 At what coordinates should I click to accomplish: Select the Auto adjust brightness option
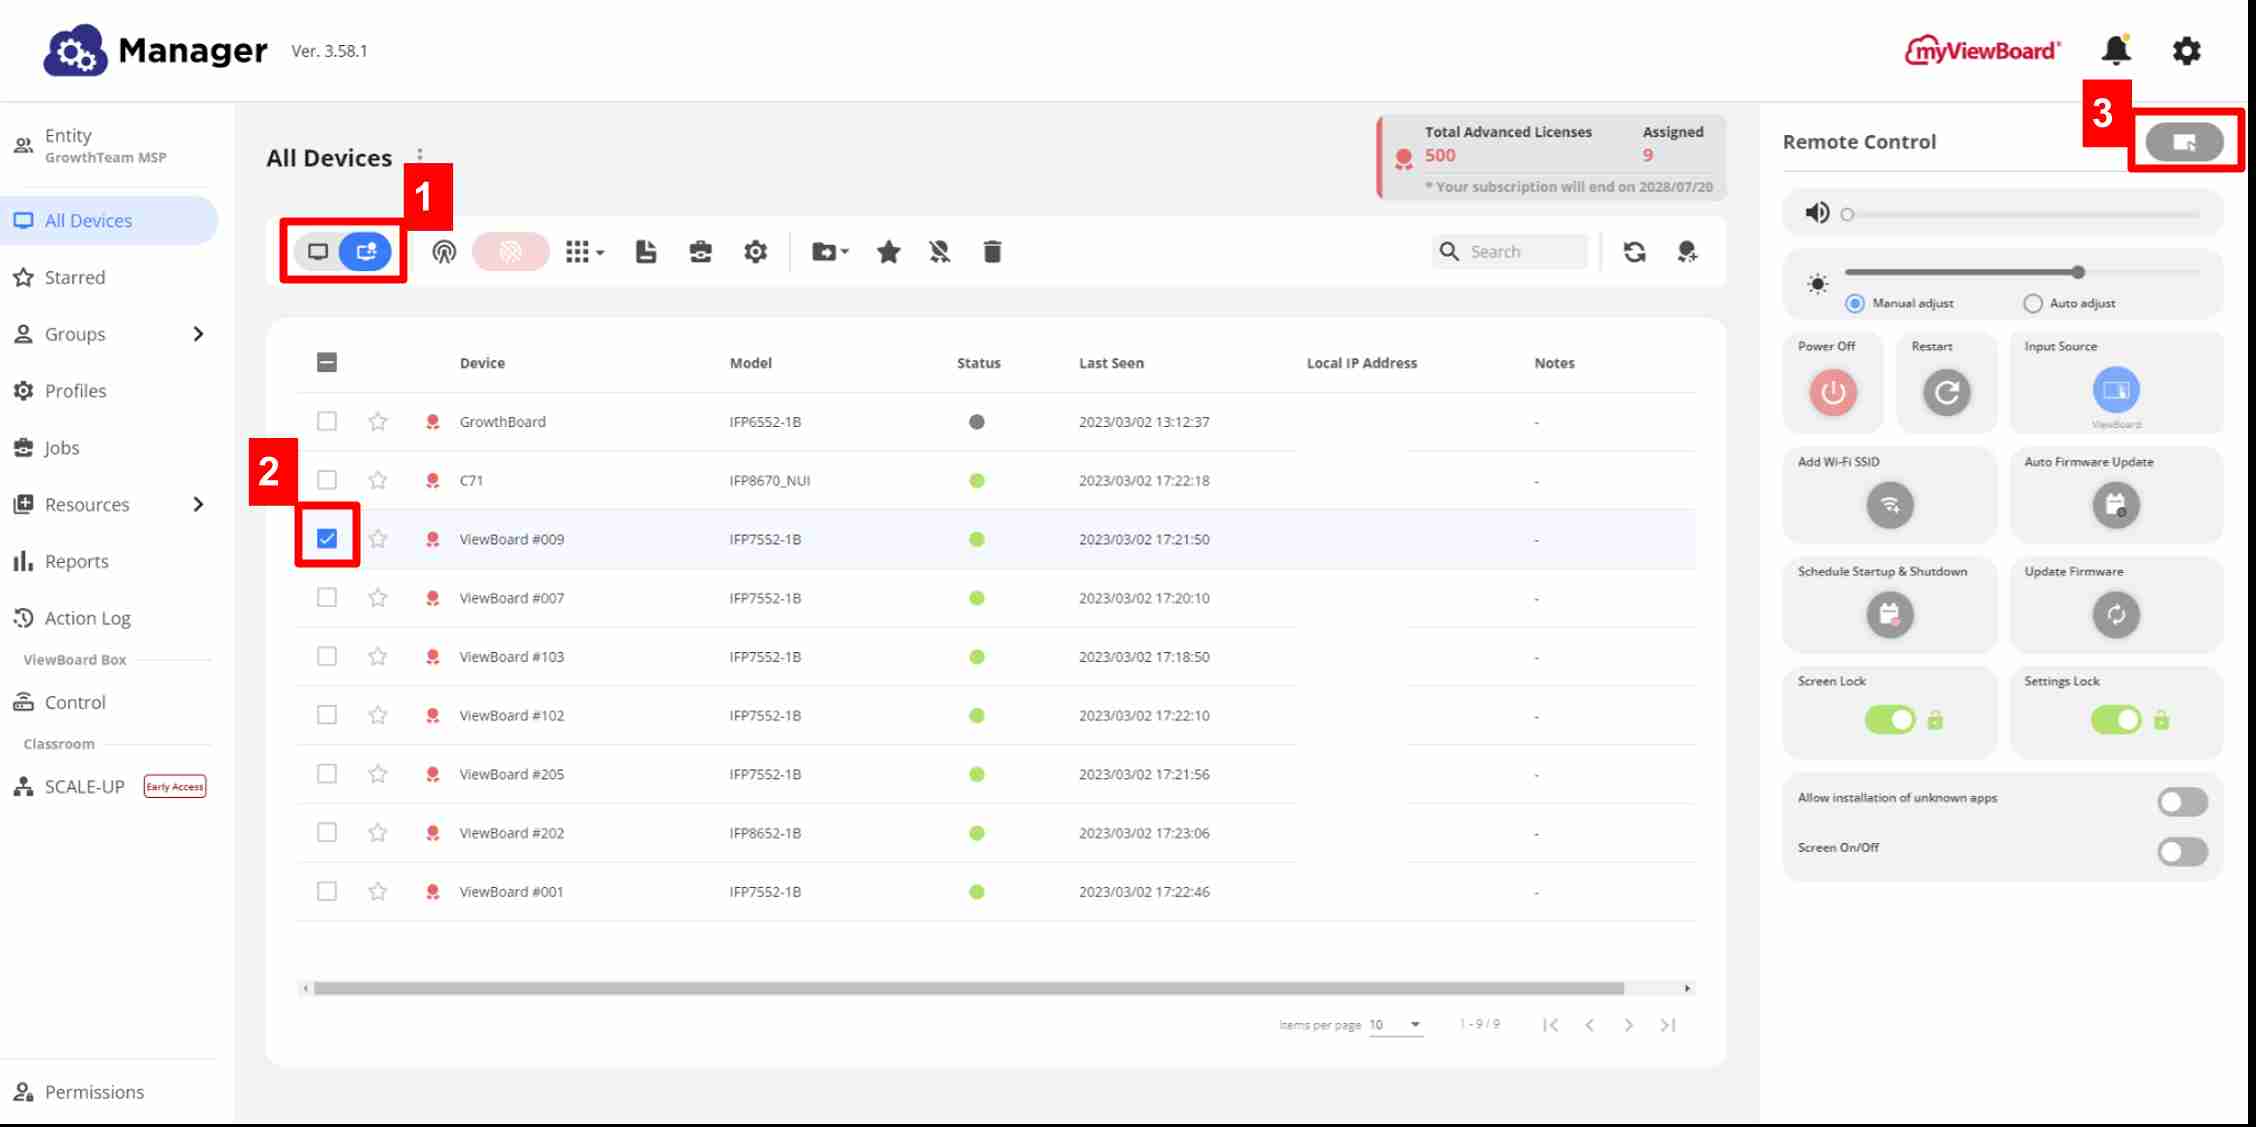(2033, 303)
